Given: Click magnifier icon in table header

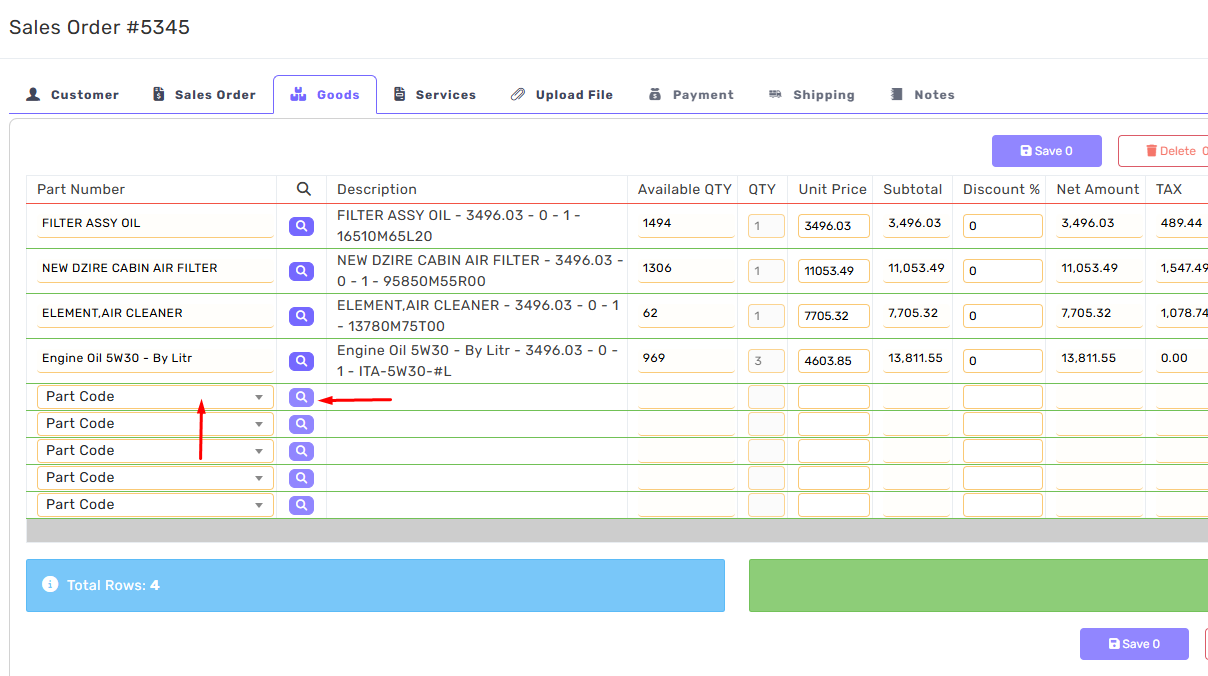Looking at the screenshot, I should [x=304, y=189].
